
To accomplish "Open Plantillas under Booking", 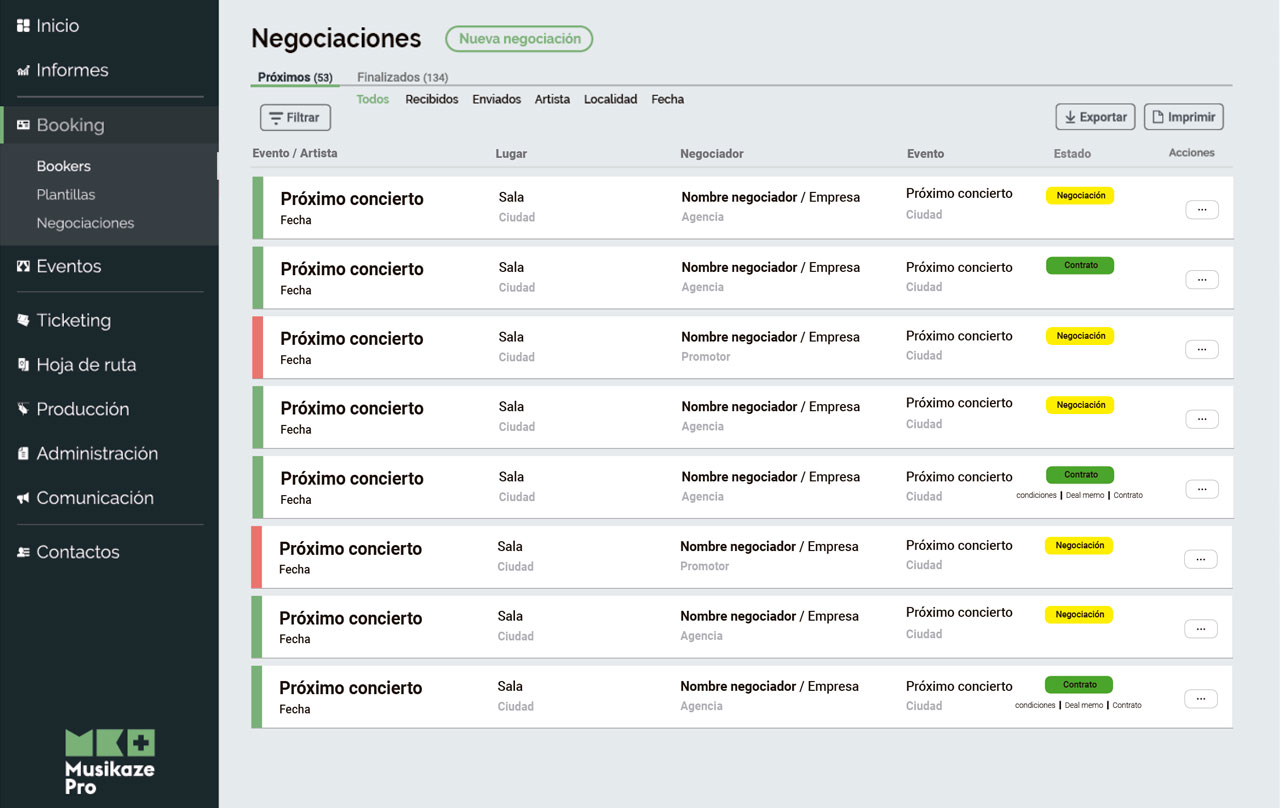I will click(66, 195).
